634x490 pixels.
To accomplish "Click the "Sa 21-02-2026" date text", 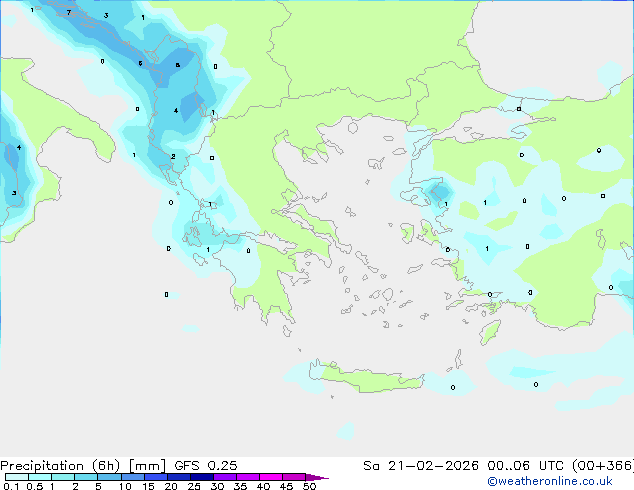I will pyautogui.click(x=421, y=466).
